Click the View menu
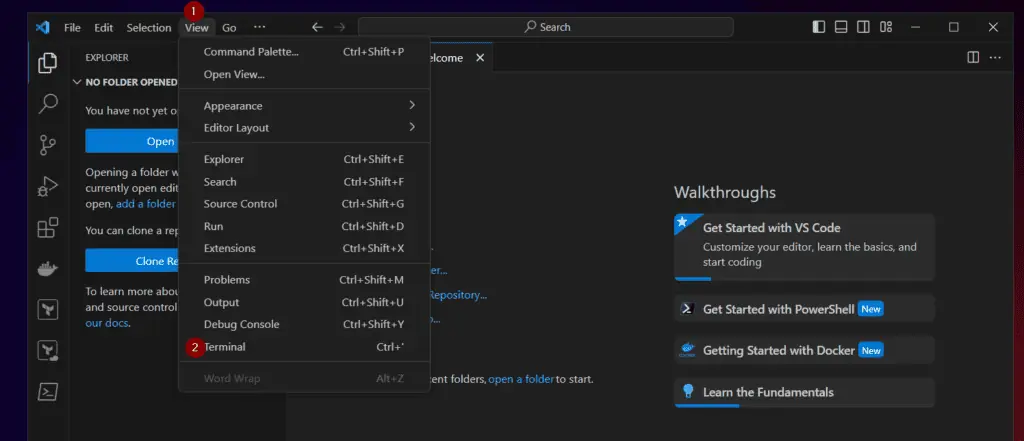 click(197, 27)
